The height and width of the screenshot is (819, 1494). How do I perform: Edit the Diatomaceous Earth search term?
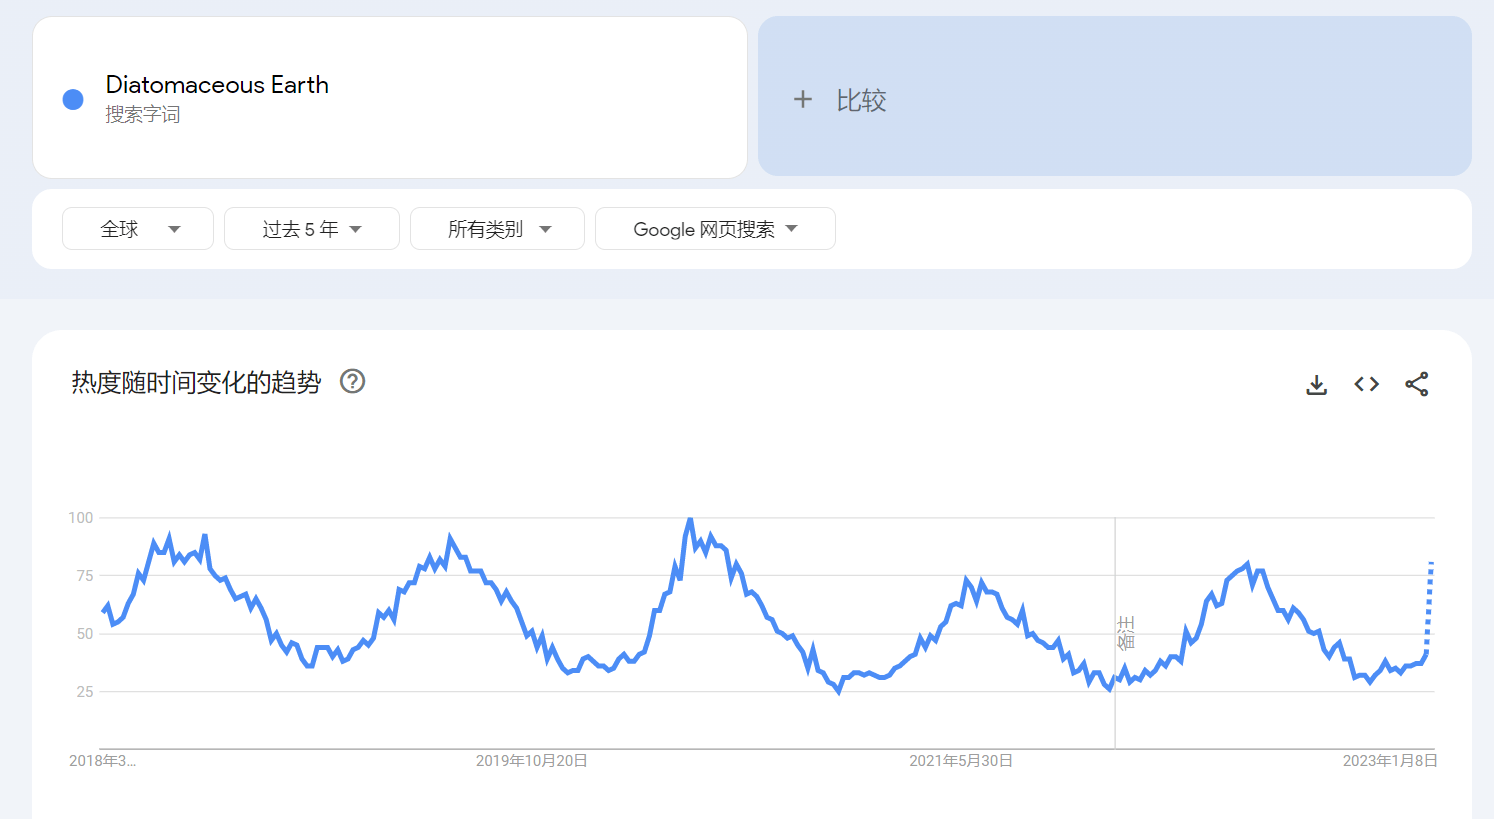click(217, 85)
